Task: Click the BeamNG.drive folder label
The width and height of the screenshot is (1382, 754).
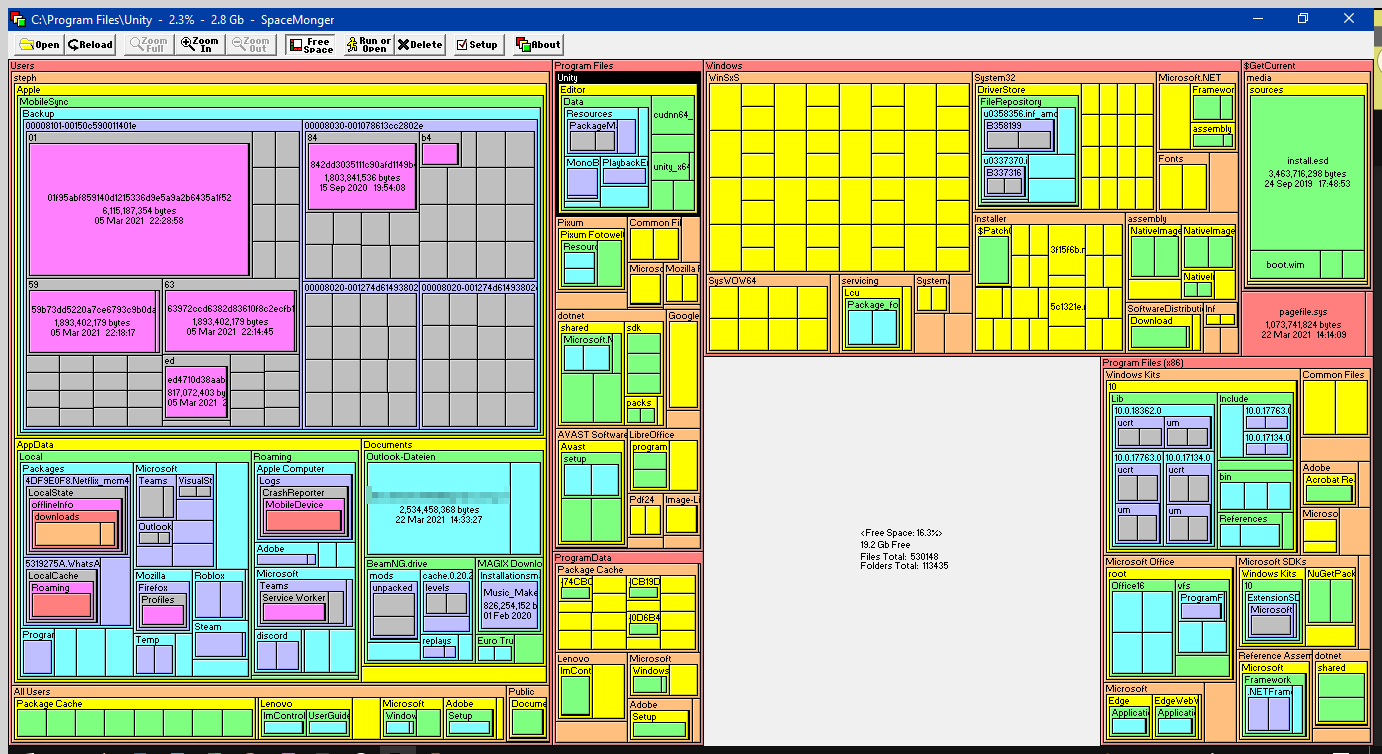Action: click(397, 564)
